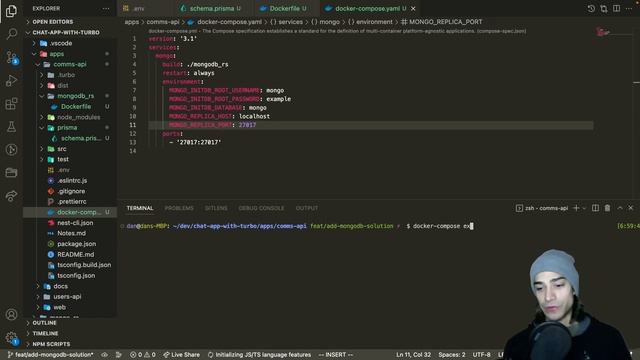640x360 pixels.
Task: Select the OUTPUT panel tab
Action: click(307, 208)
